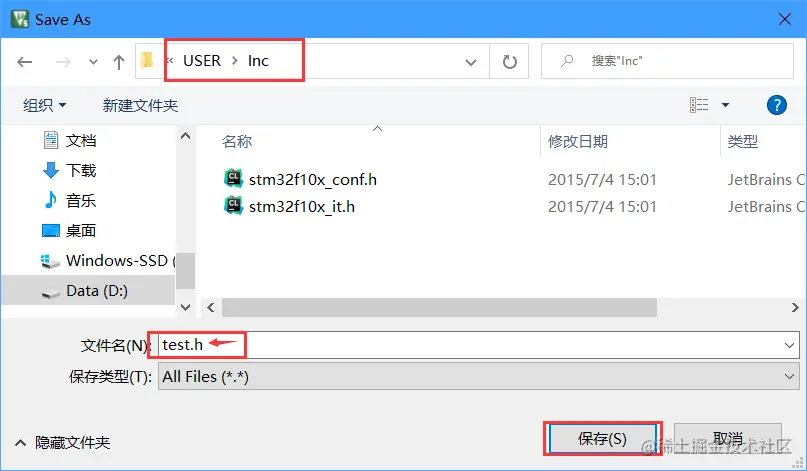Viewport: 807px width, 471px height.
Task: Select the stm32f10x_it.h file
Action: (302, 206)
